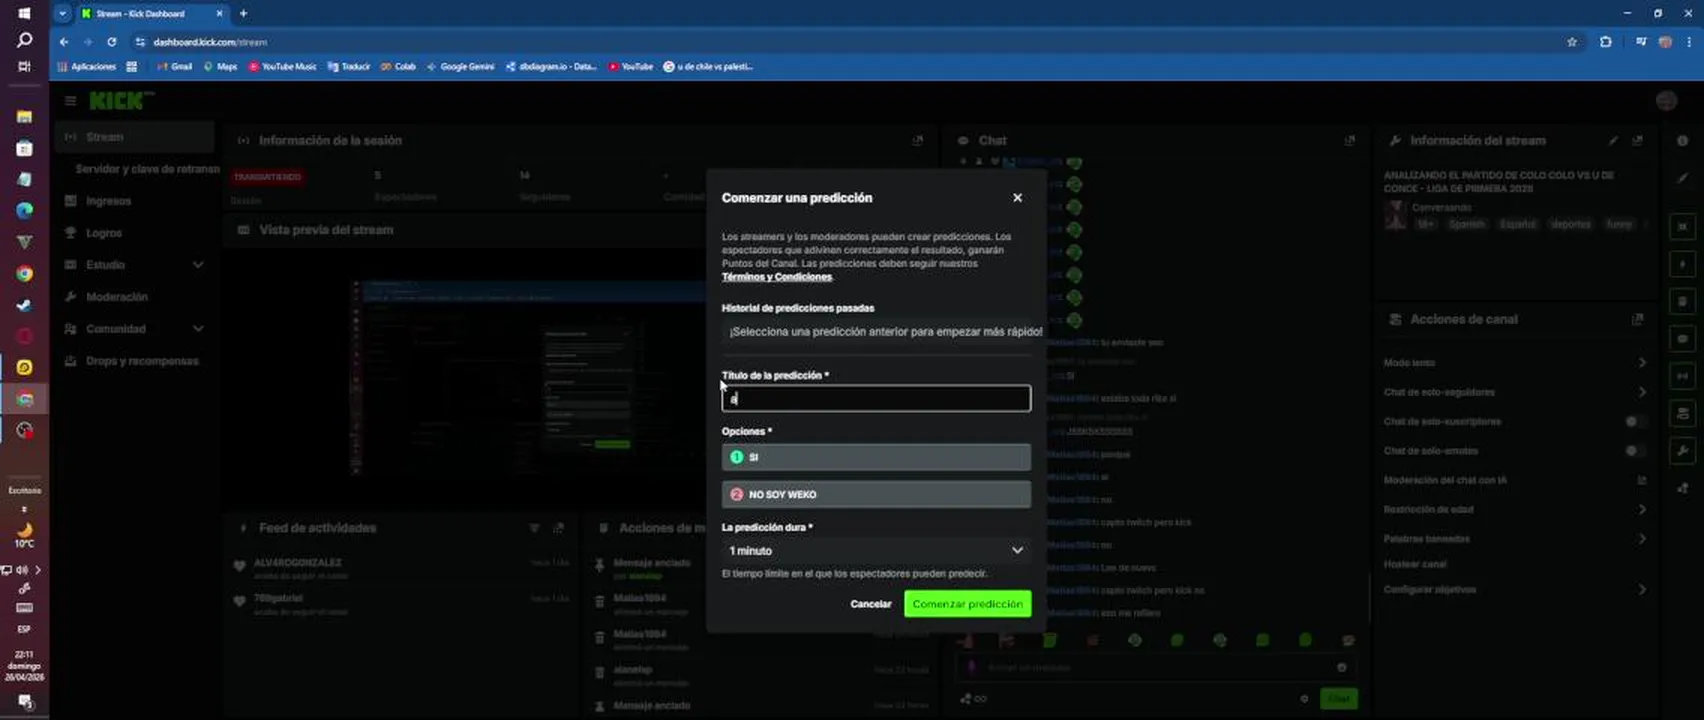Pop out the Información del stream panel
Viewport: 1704px width, 720px height.
click(1637, 141)
